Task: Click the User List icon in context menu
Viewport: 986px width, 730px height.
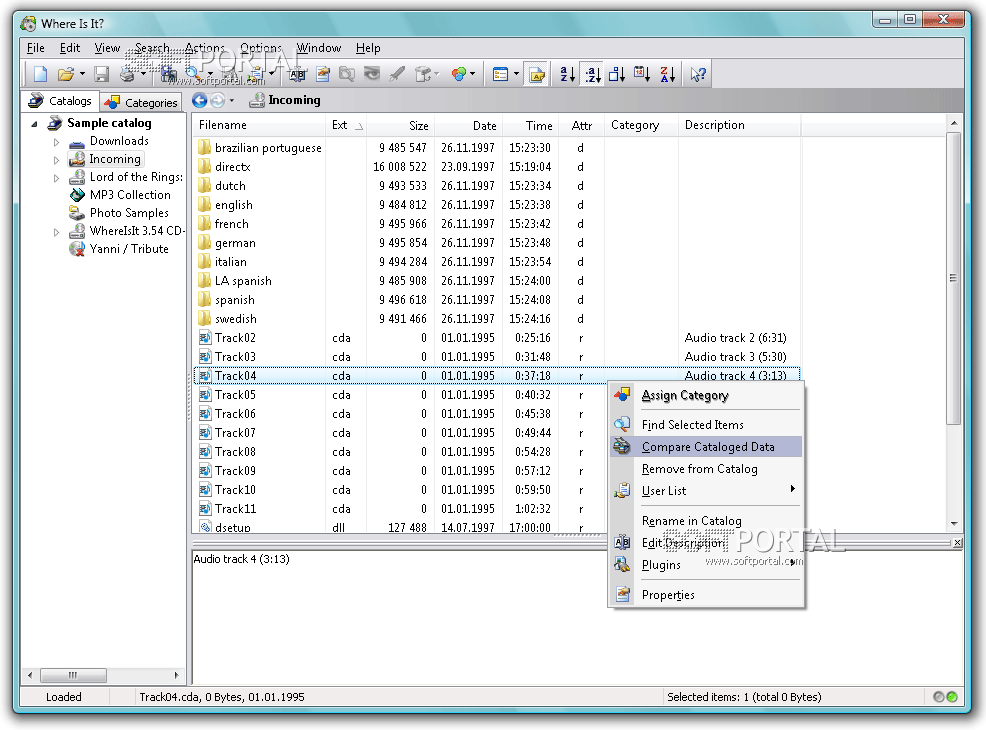Action: pyautogui.click(x=622, y=490)
